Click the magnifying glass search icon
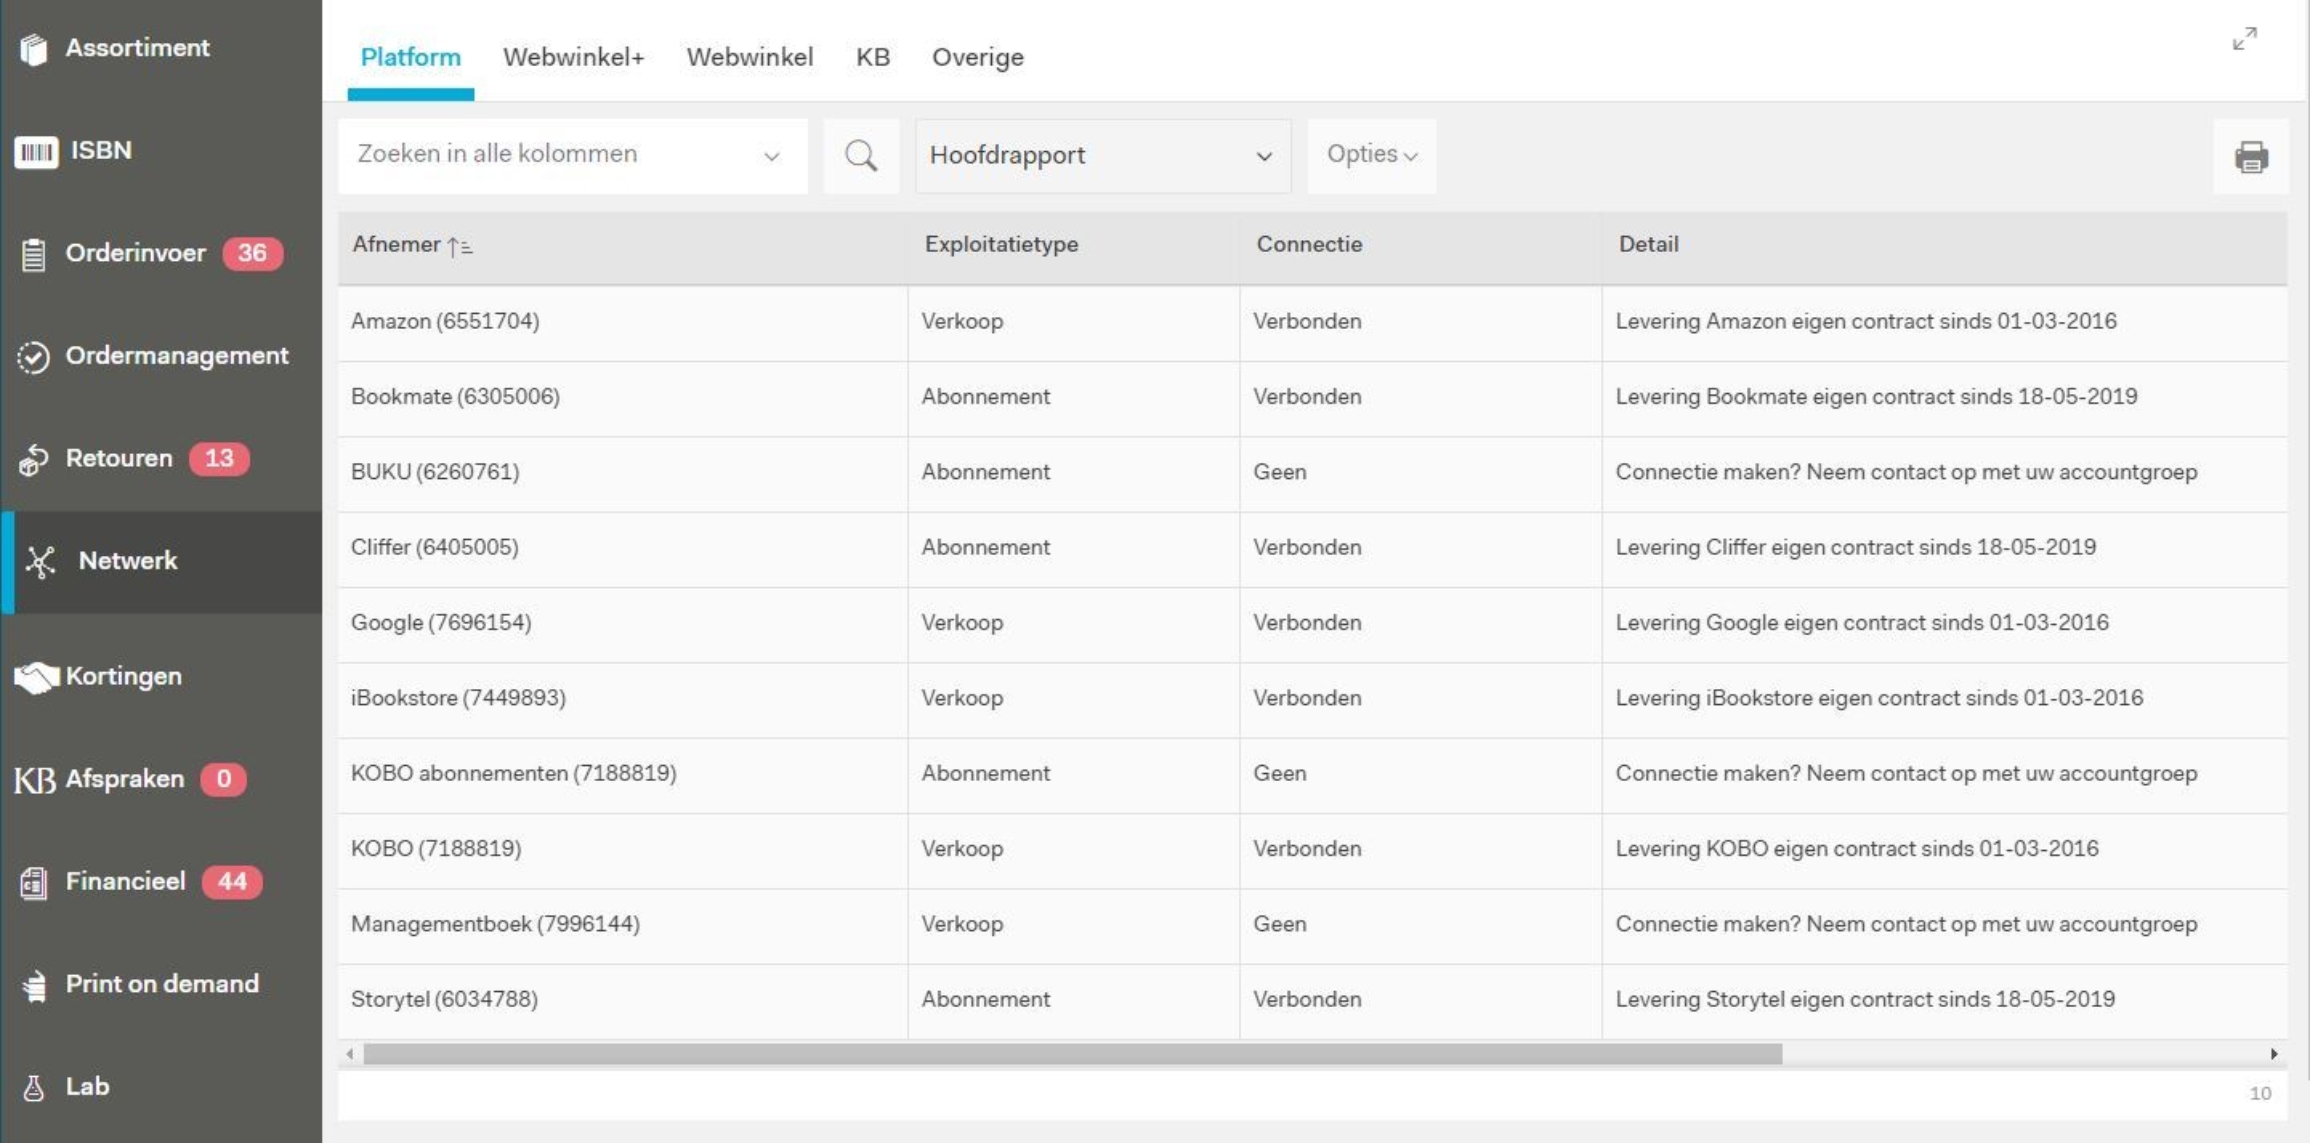Viewport: 2310px width, 1143px height. 860,155
